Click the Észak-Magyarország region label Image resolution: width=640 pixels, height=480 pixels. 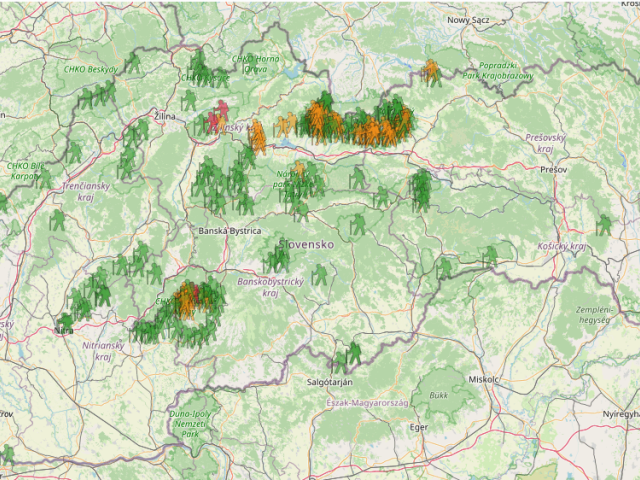click(x=367, y=403)
